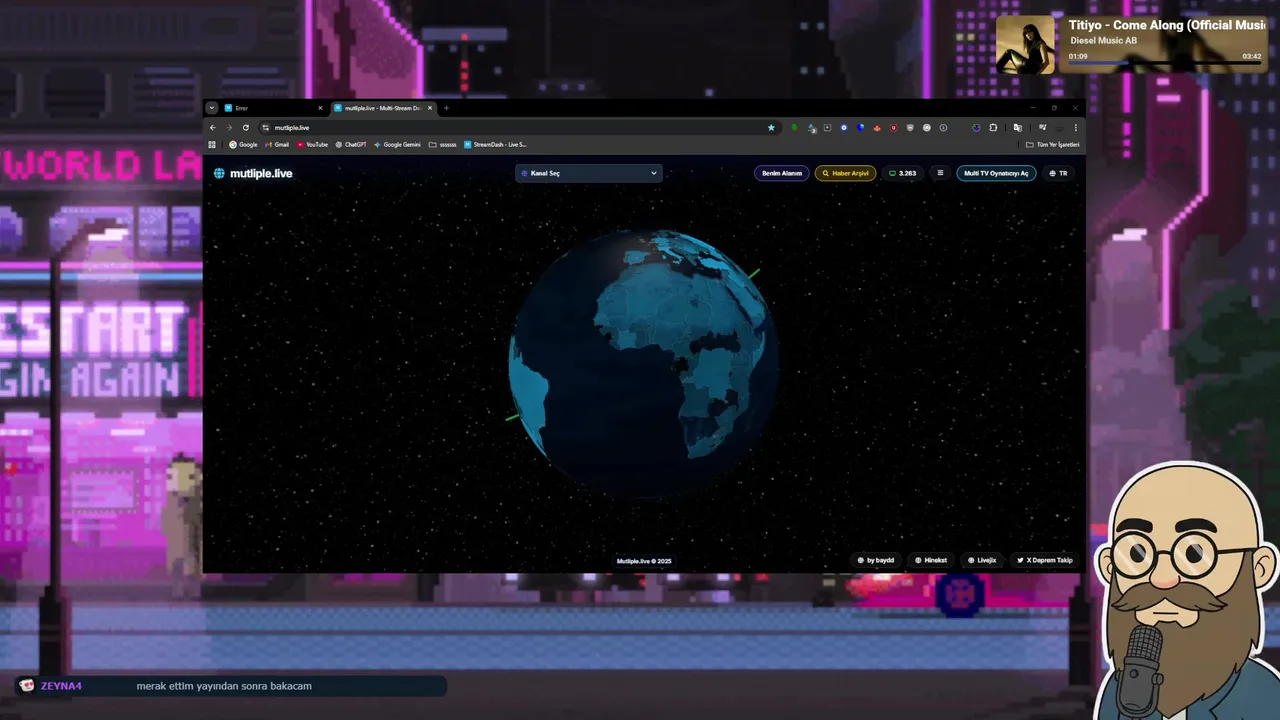Open the hamburger menu in site header
Image resolution: width=1280 pixels, height=720 pixels.
point(940,173)
